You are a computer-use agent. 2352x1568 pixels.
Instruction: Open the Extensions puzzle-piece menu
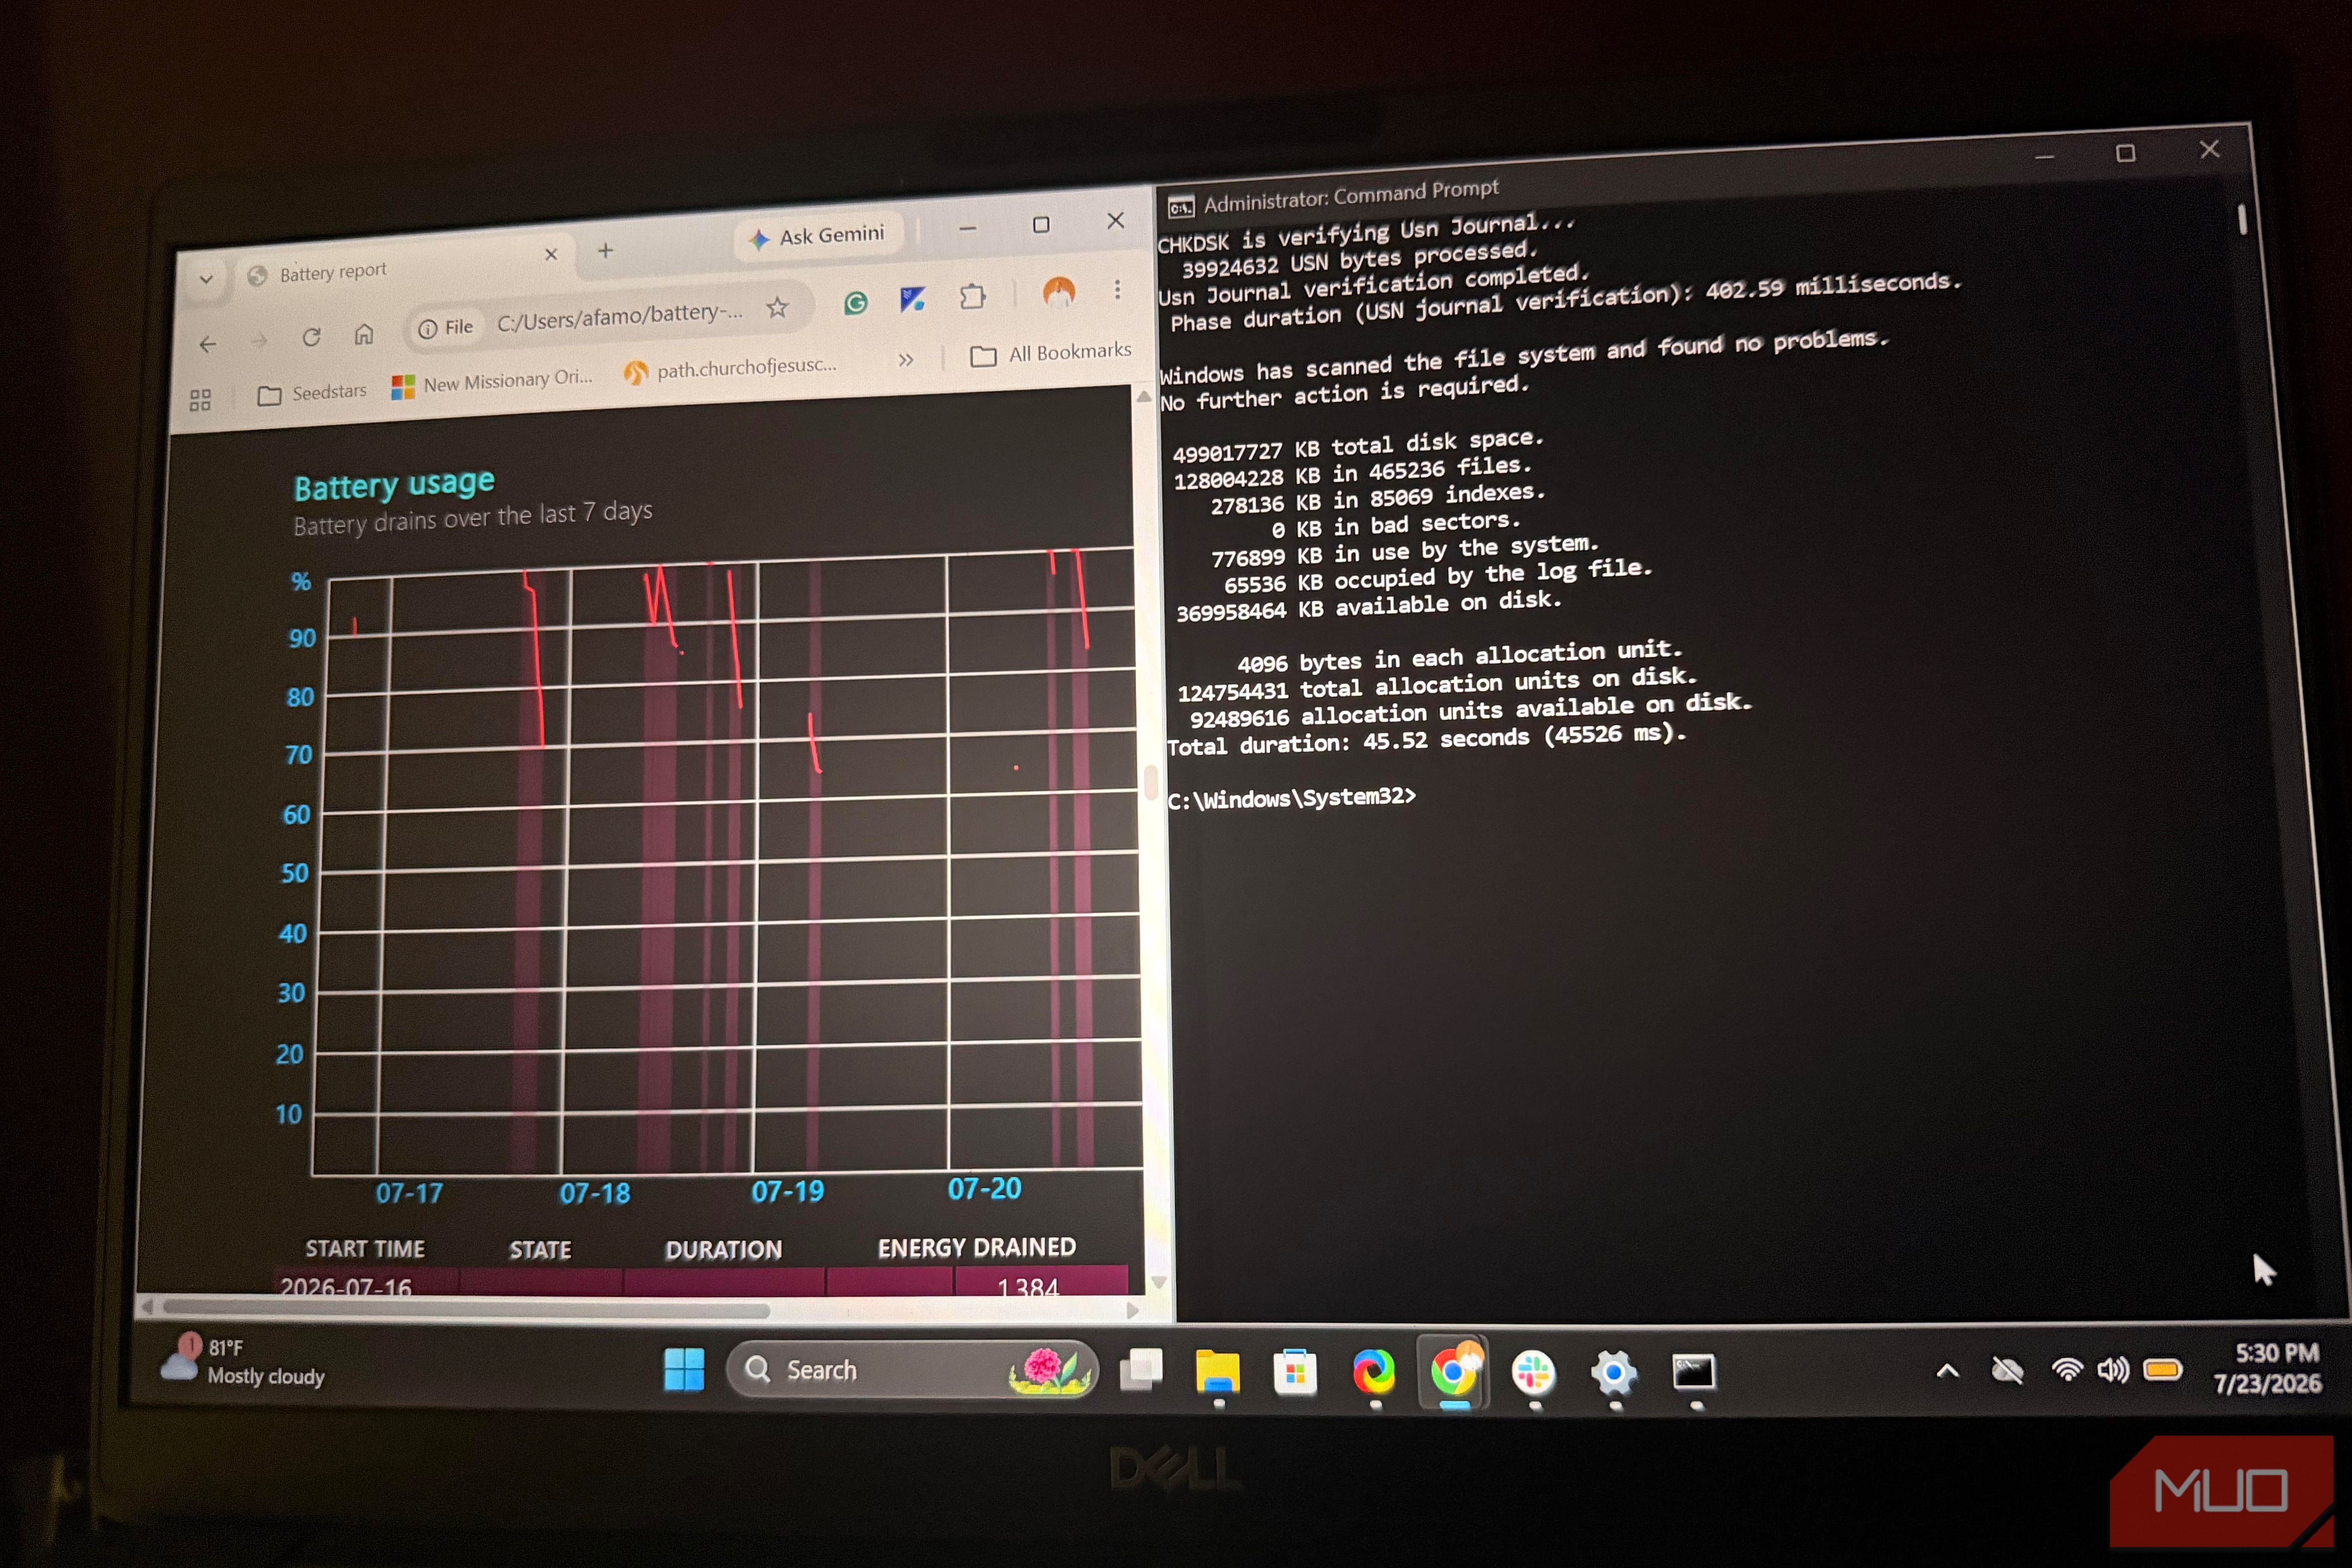click(972, 296)
